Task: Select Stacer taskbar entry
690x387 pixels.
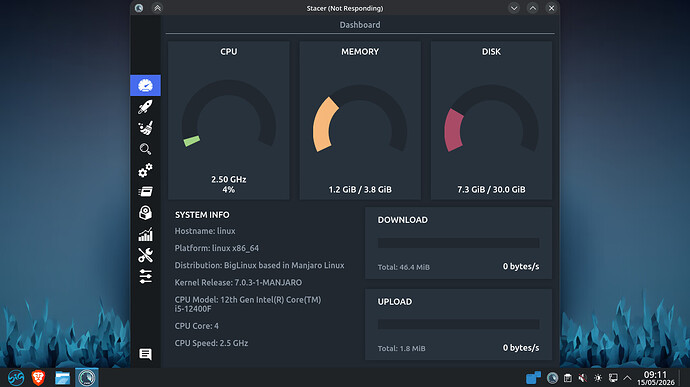Action: coord(86,378)
